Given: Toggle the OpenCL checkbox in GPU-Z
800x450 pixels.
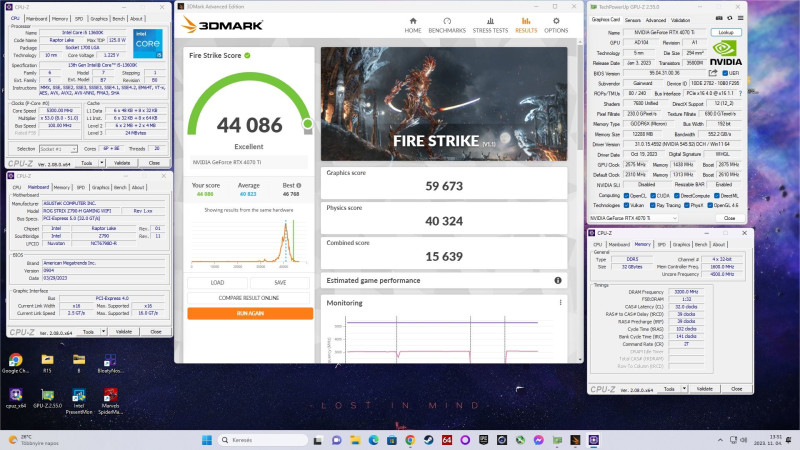Looking at the screenshot, I should 626,195.
